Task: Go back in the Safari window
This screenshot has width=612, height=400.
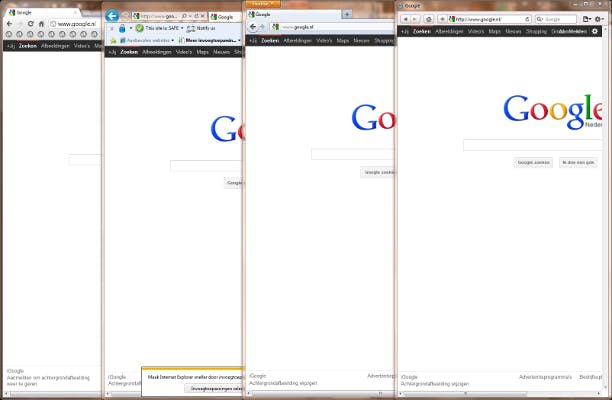Action: 406,19
